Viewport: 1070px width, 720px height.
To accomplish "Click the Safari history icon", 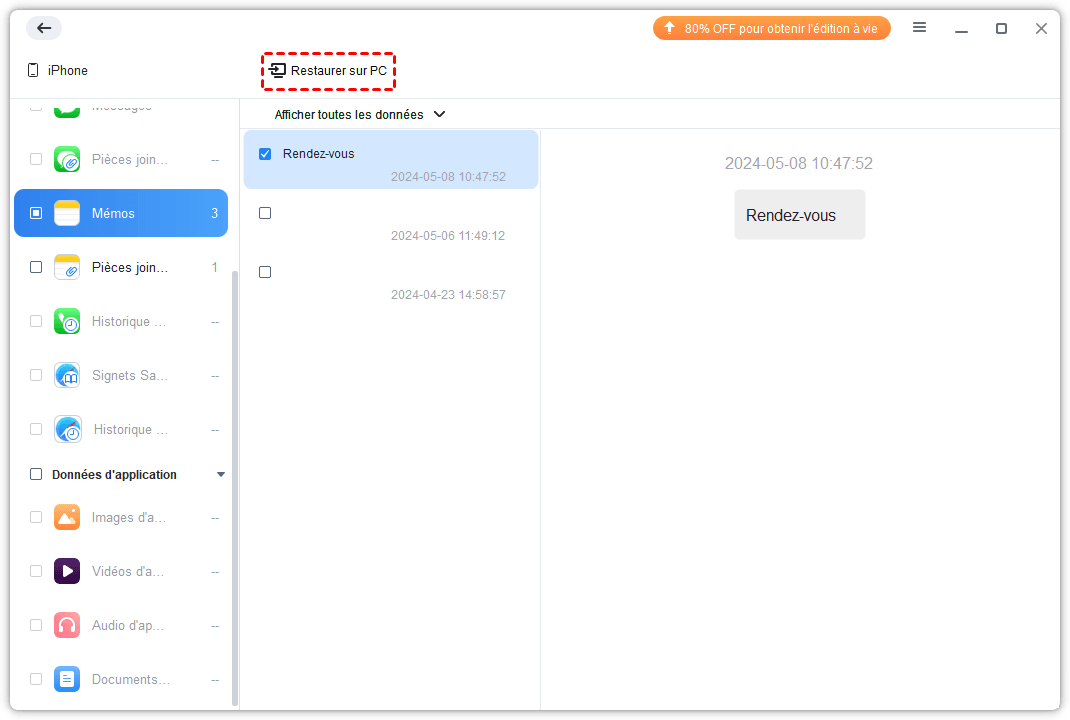I will 67,429.
